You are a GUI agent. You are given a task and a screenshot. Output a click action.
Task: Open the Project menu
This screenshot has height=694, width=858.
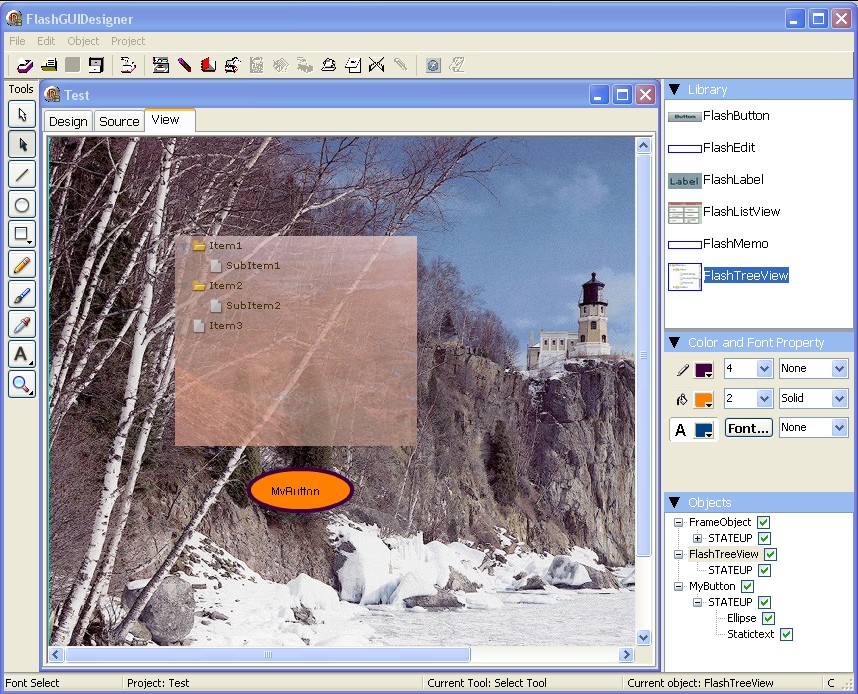tap(128, 41)
